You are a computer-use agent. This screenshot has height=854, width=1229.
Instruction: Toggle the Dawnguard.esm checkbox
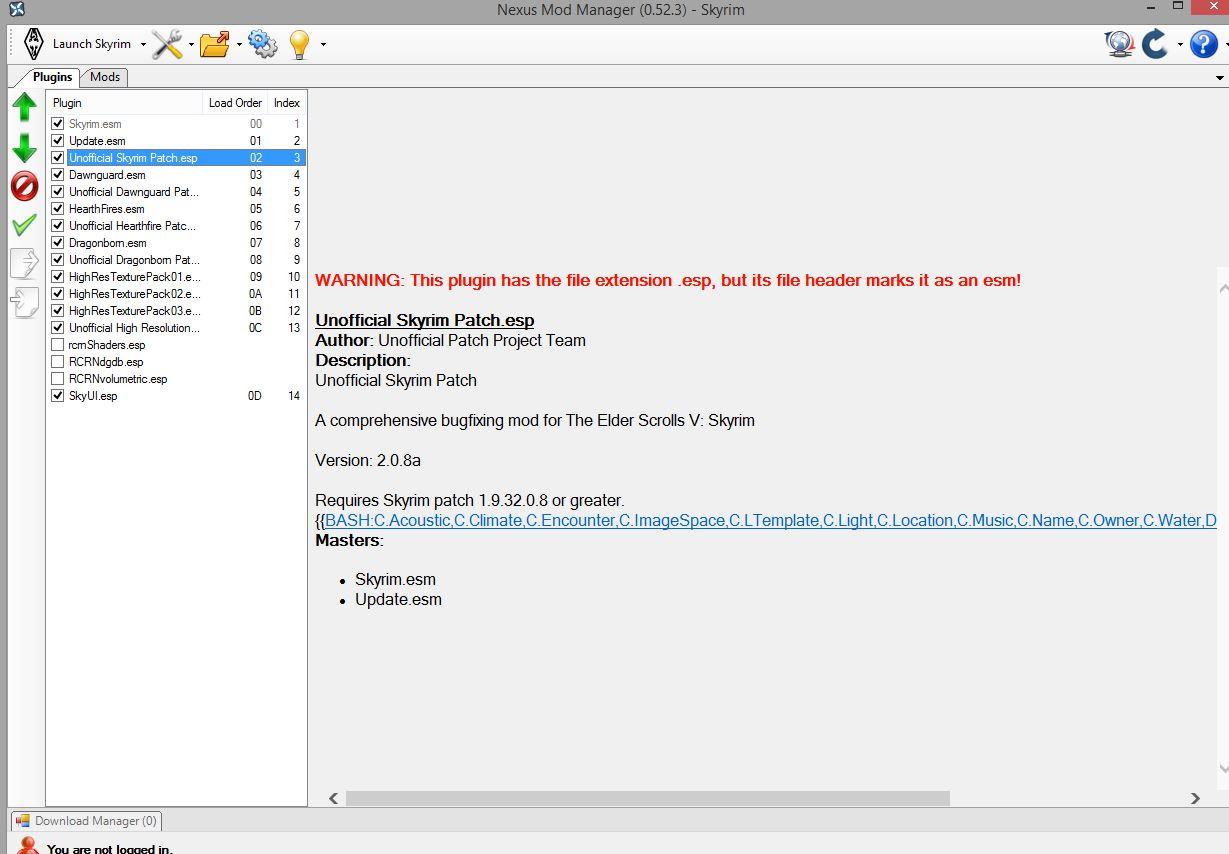[58, 175]
